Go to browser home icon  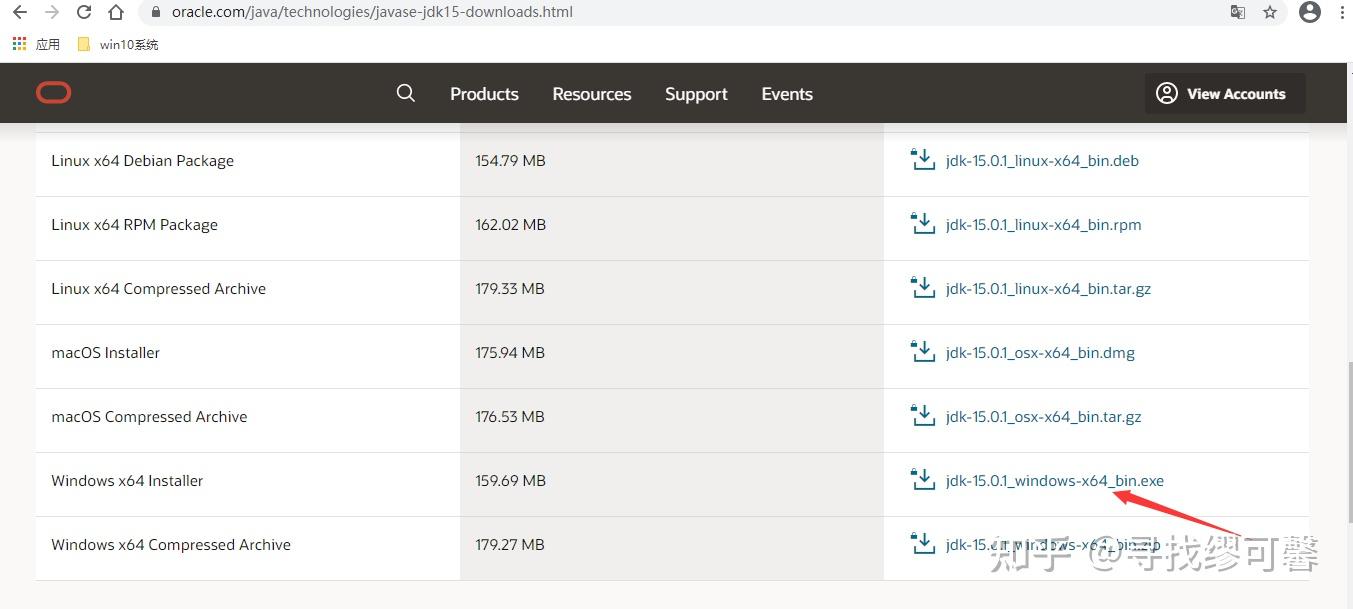tap(116, 12)
